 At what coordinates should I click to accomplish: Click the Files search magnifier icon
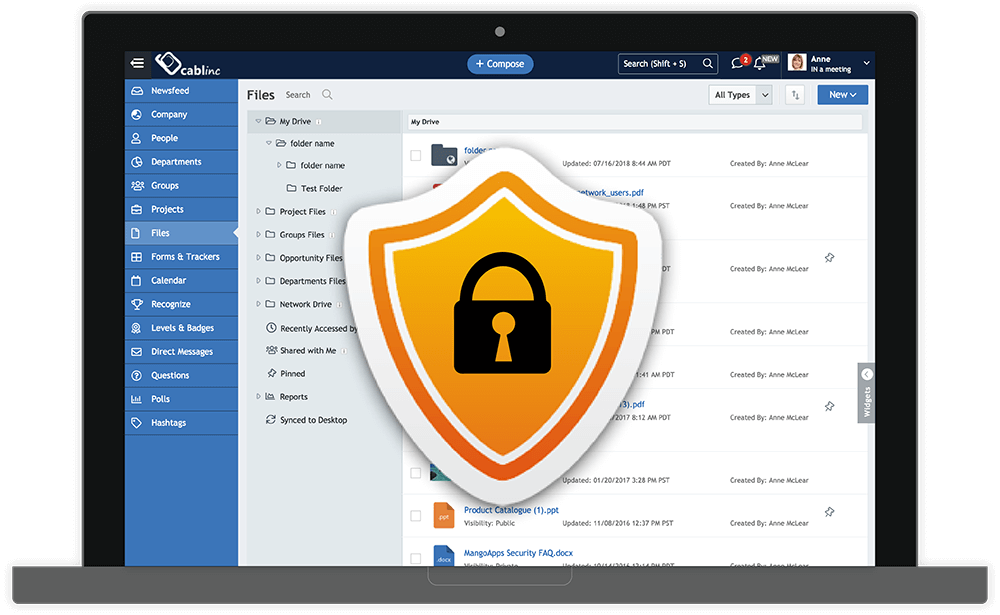pyautogui.click(x=327, y=94)
